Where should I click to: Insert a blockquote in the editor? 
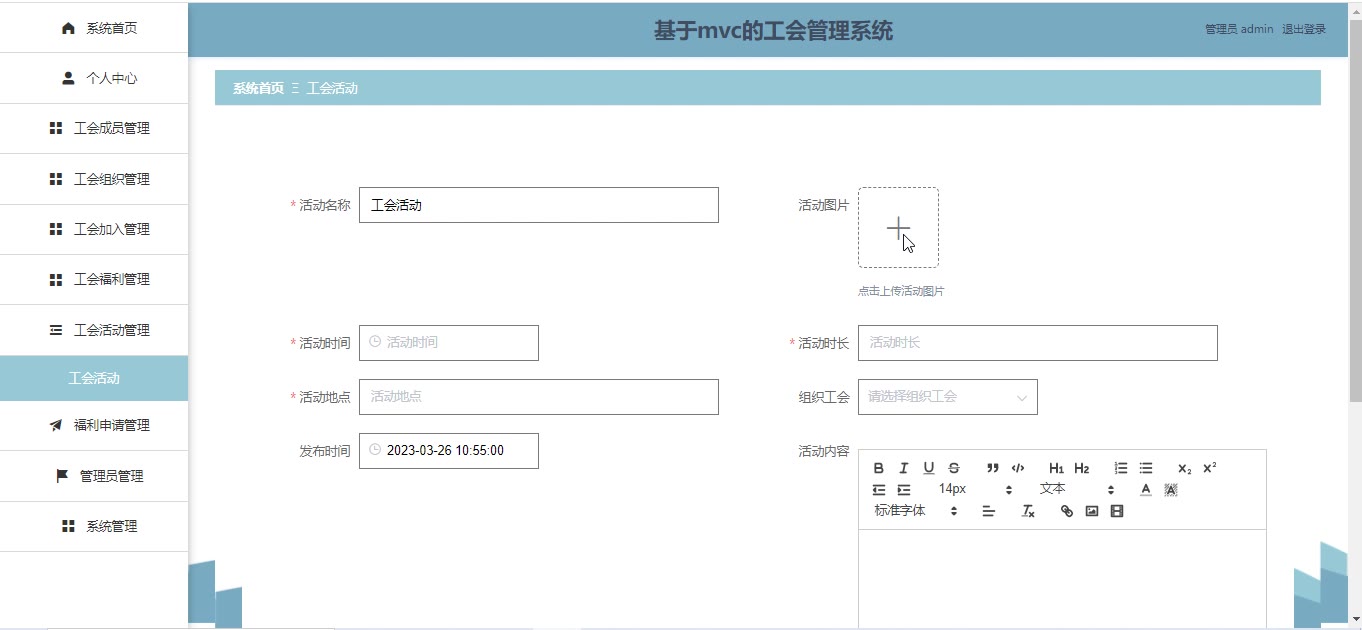pyautogui.click(x=993, y=468)
